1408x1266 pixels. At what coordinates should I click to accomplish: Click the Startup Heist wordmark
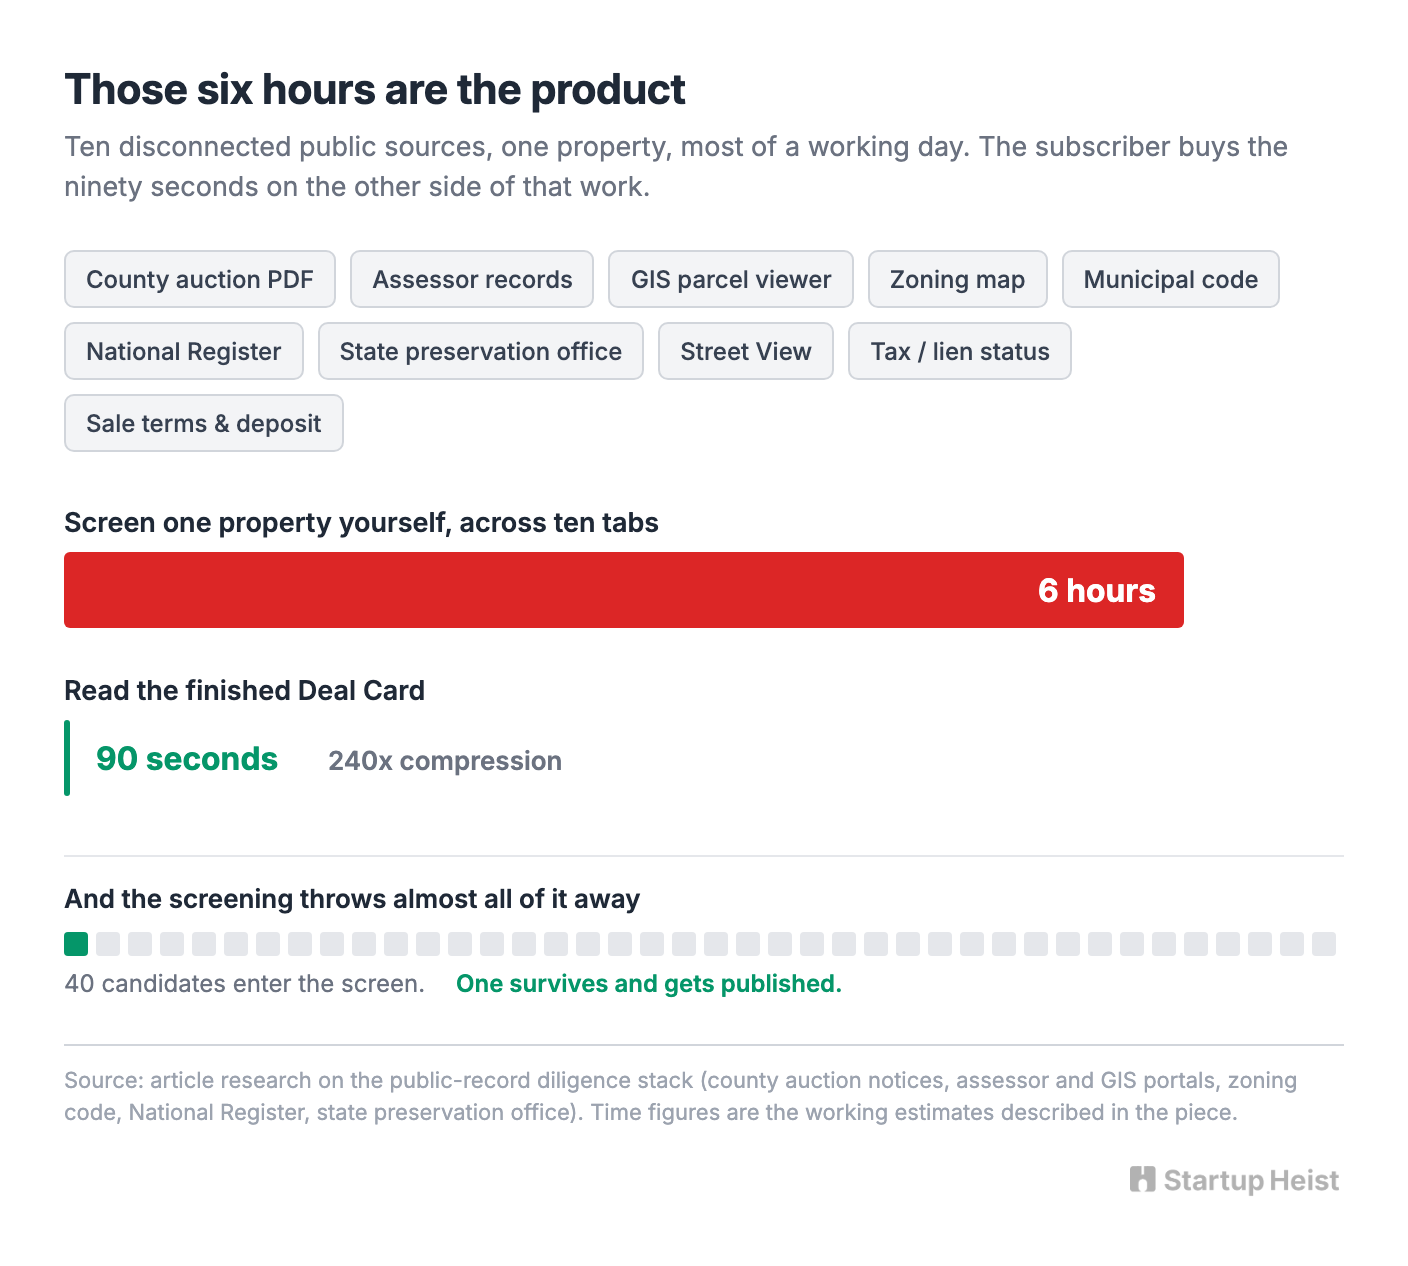(1251, 1181)
